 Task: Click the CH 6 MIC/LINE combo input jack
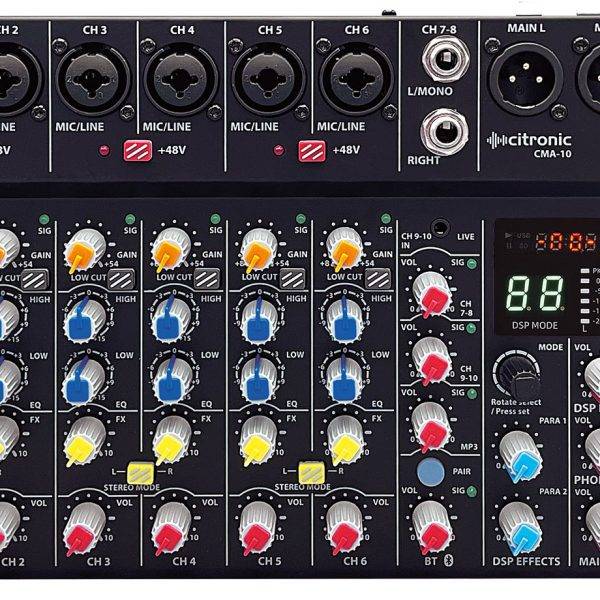point(357,80)
